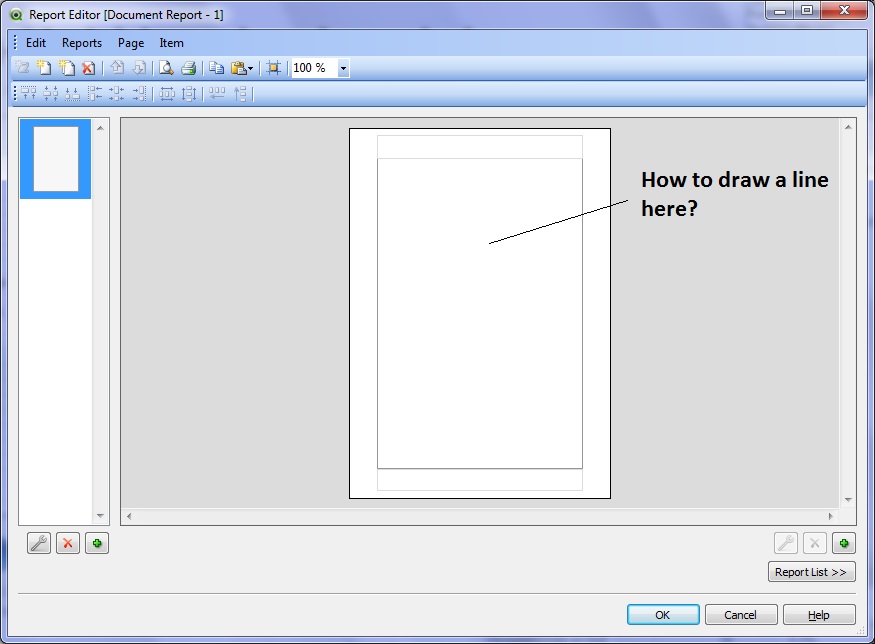Click the Multi Paper Page add icon
875x644 pixels.
[x=66, y=68]
